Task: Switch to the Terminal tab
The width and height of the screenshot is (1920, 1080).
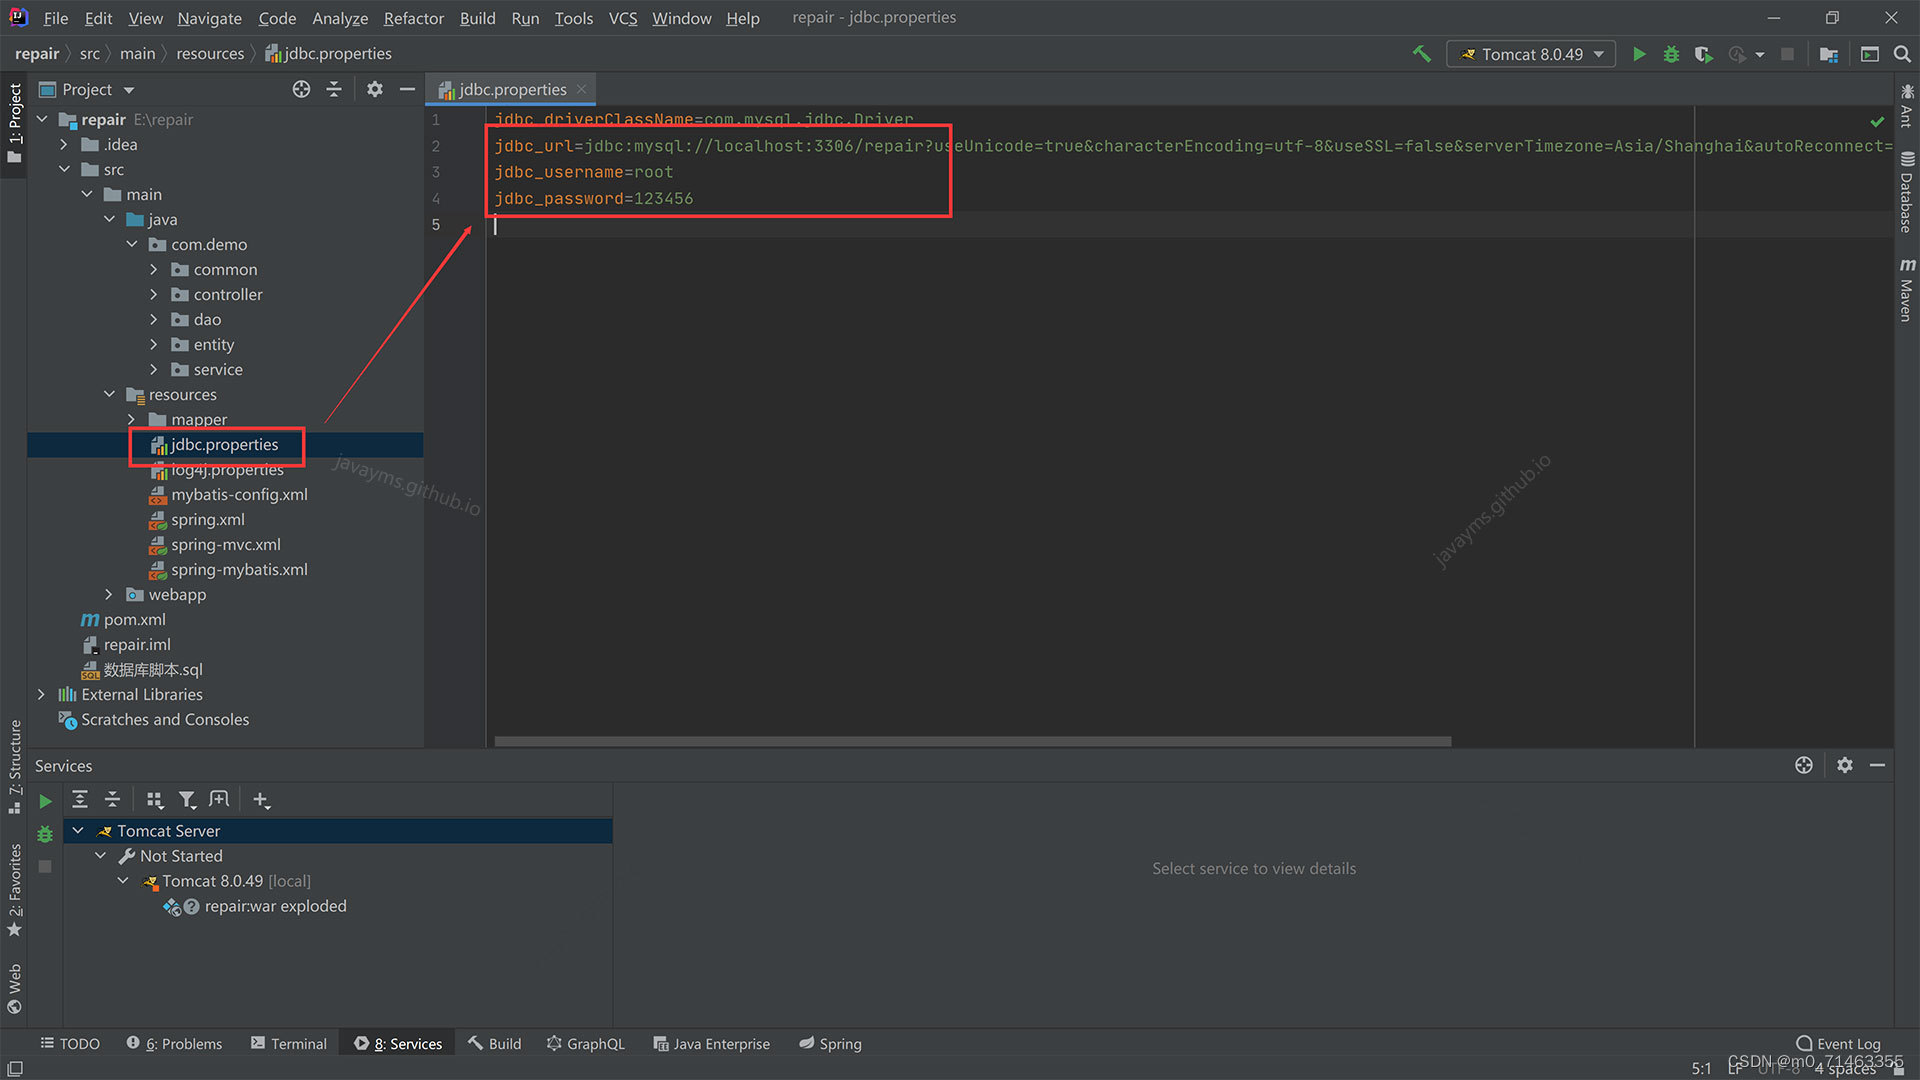Action: [288, 1043]
